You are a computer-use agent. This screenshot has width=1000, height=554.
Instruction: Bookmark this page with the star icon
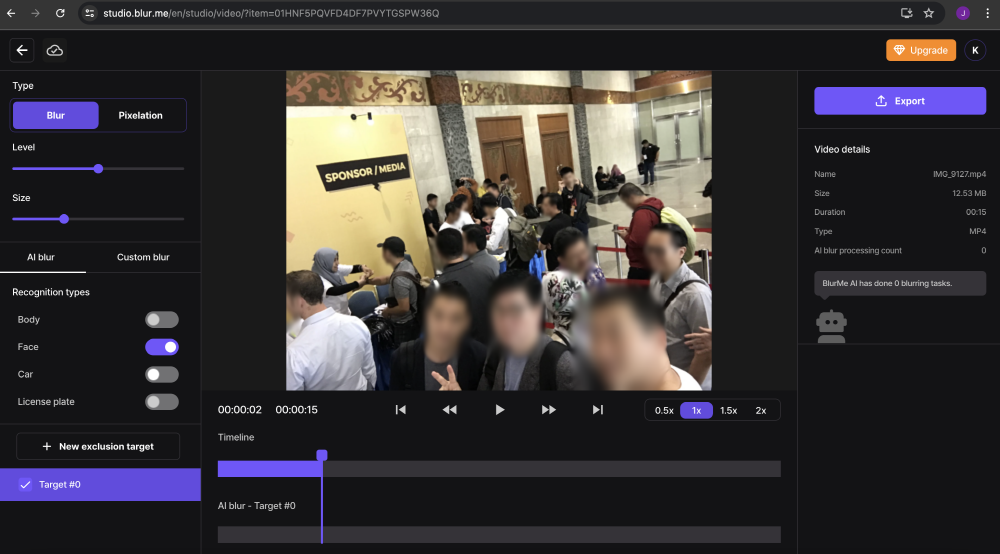coord(929,13)
